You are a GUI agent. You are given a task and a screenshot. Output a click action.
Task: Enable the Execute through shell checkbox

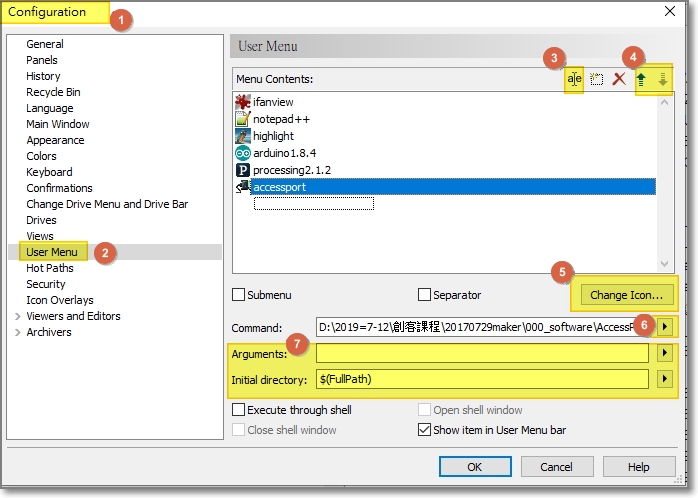239,410
